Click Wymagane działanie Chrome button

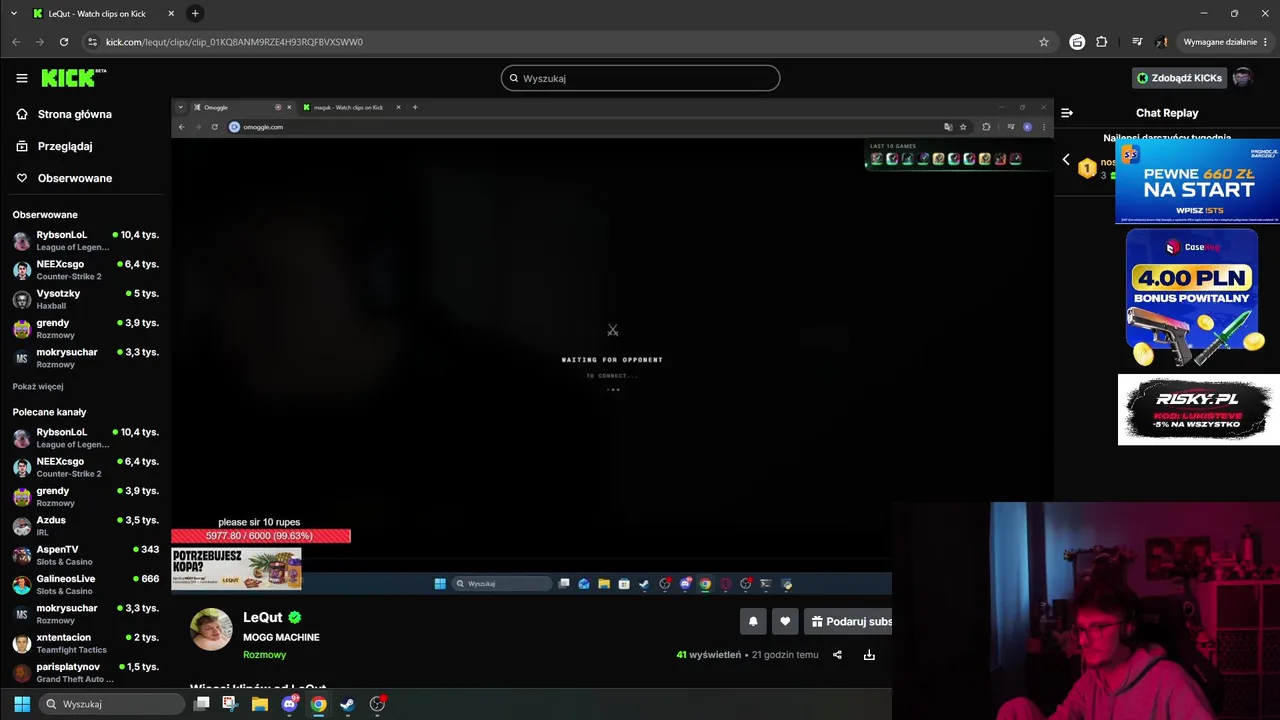click(x=1226, y=42)
